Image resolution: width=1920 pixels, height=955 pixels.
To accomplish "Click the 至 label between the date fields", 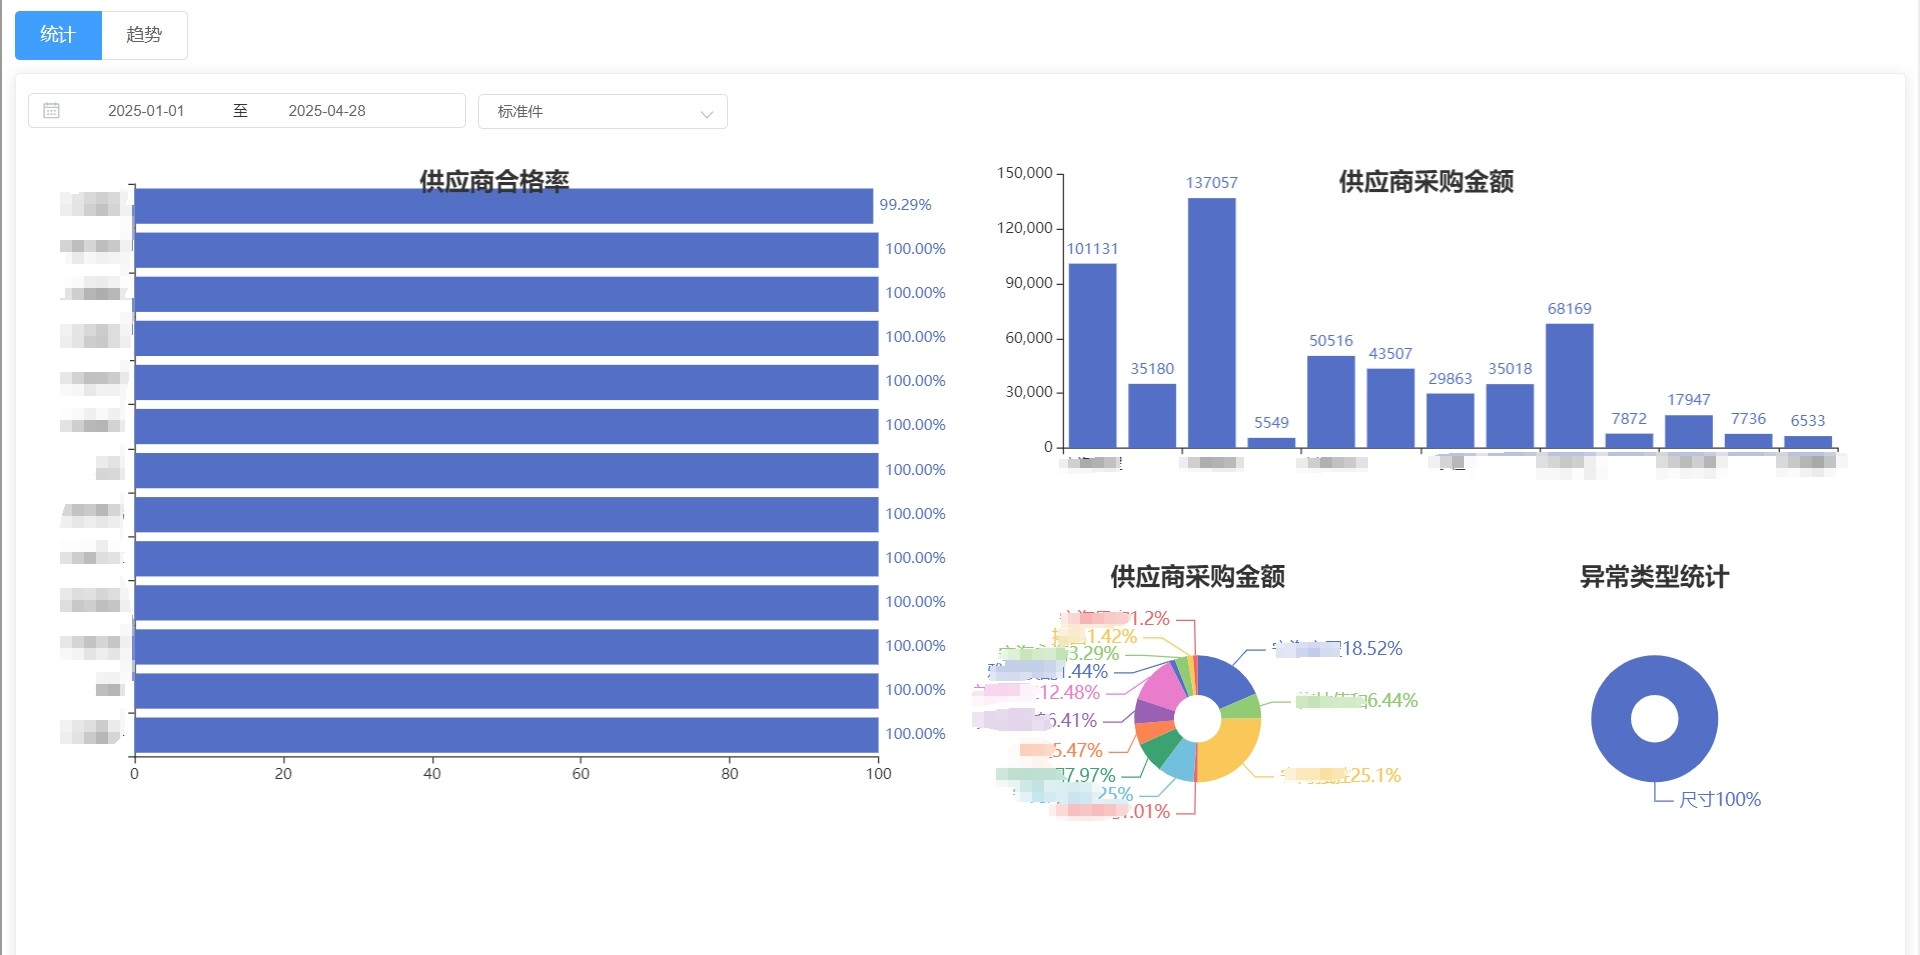I will (x=240, y=111).
